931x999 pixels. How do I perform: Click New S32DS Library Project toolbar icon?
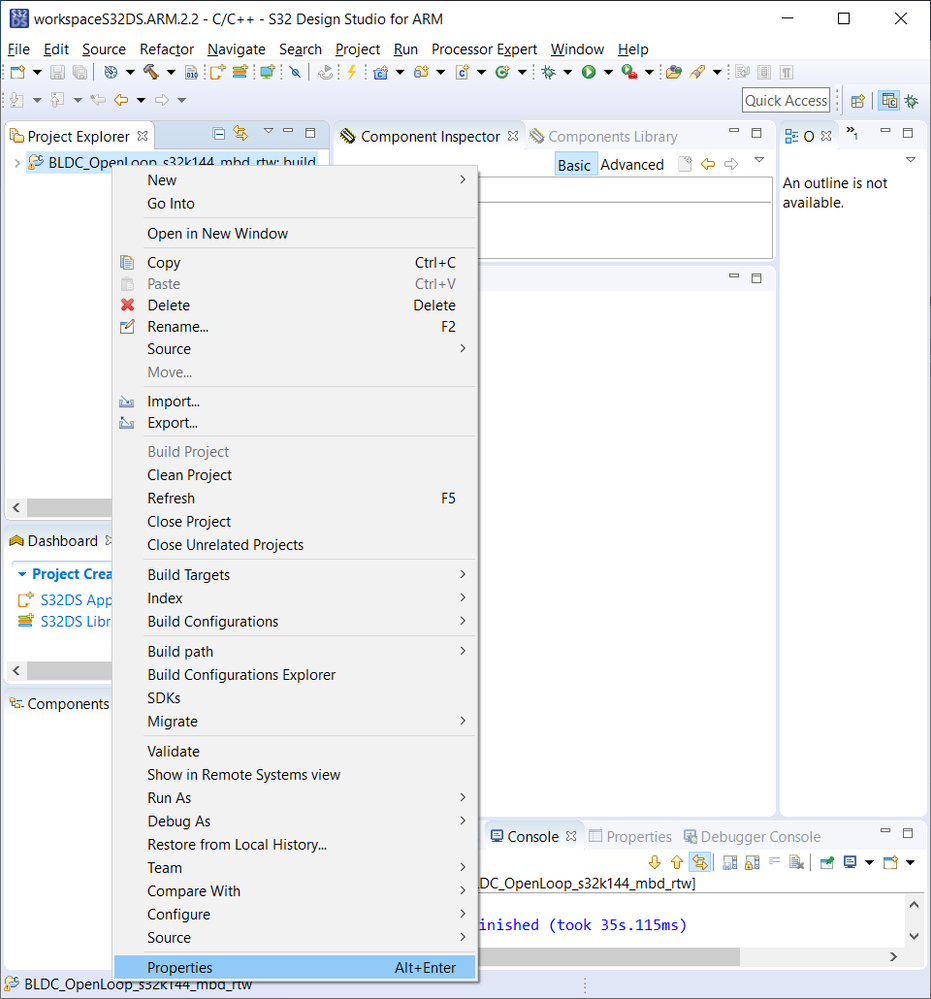coord(240,72)
